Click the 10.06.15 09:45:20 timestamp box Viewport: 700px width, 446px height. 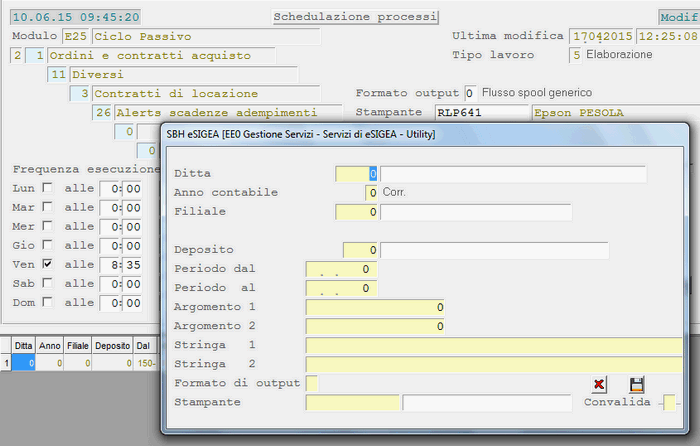coord(76,17)
